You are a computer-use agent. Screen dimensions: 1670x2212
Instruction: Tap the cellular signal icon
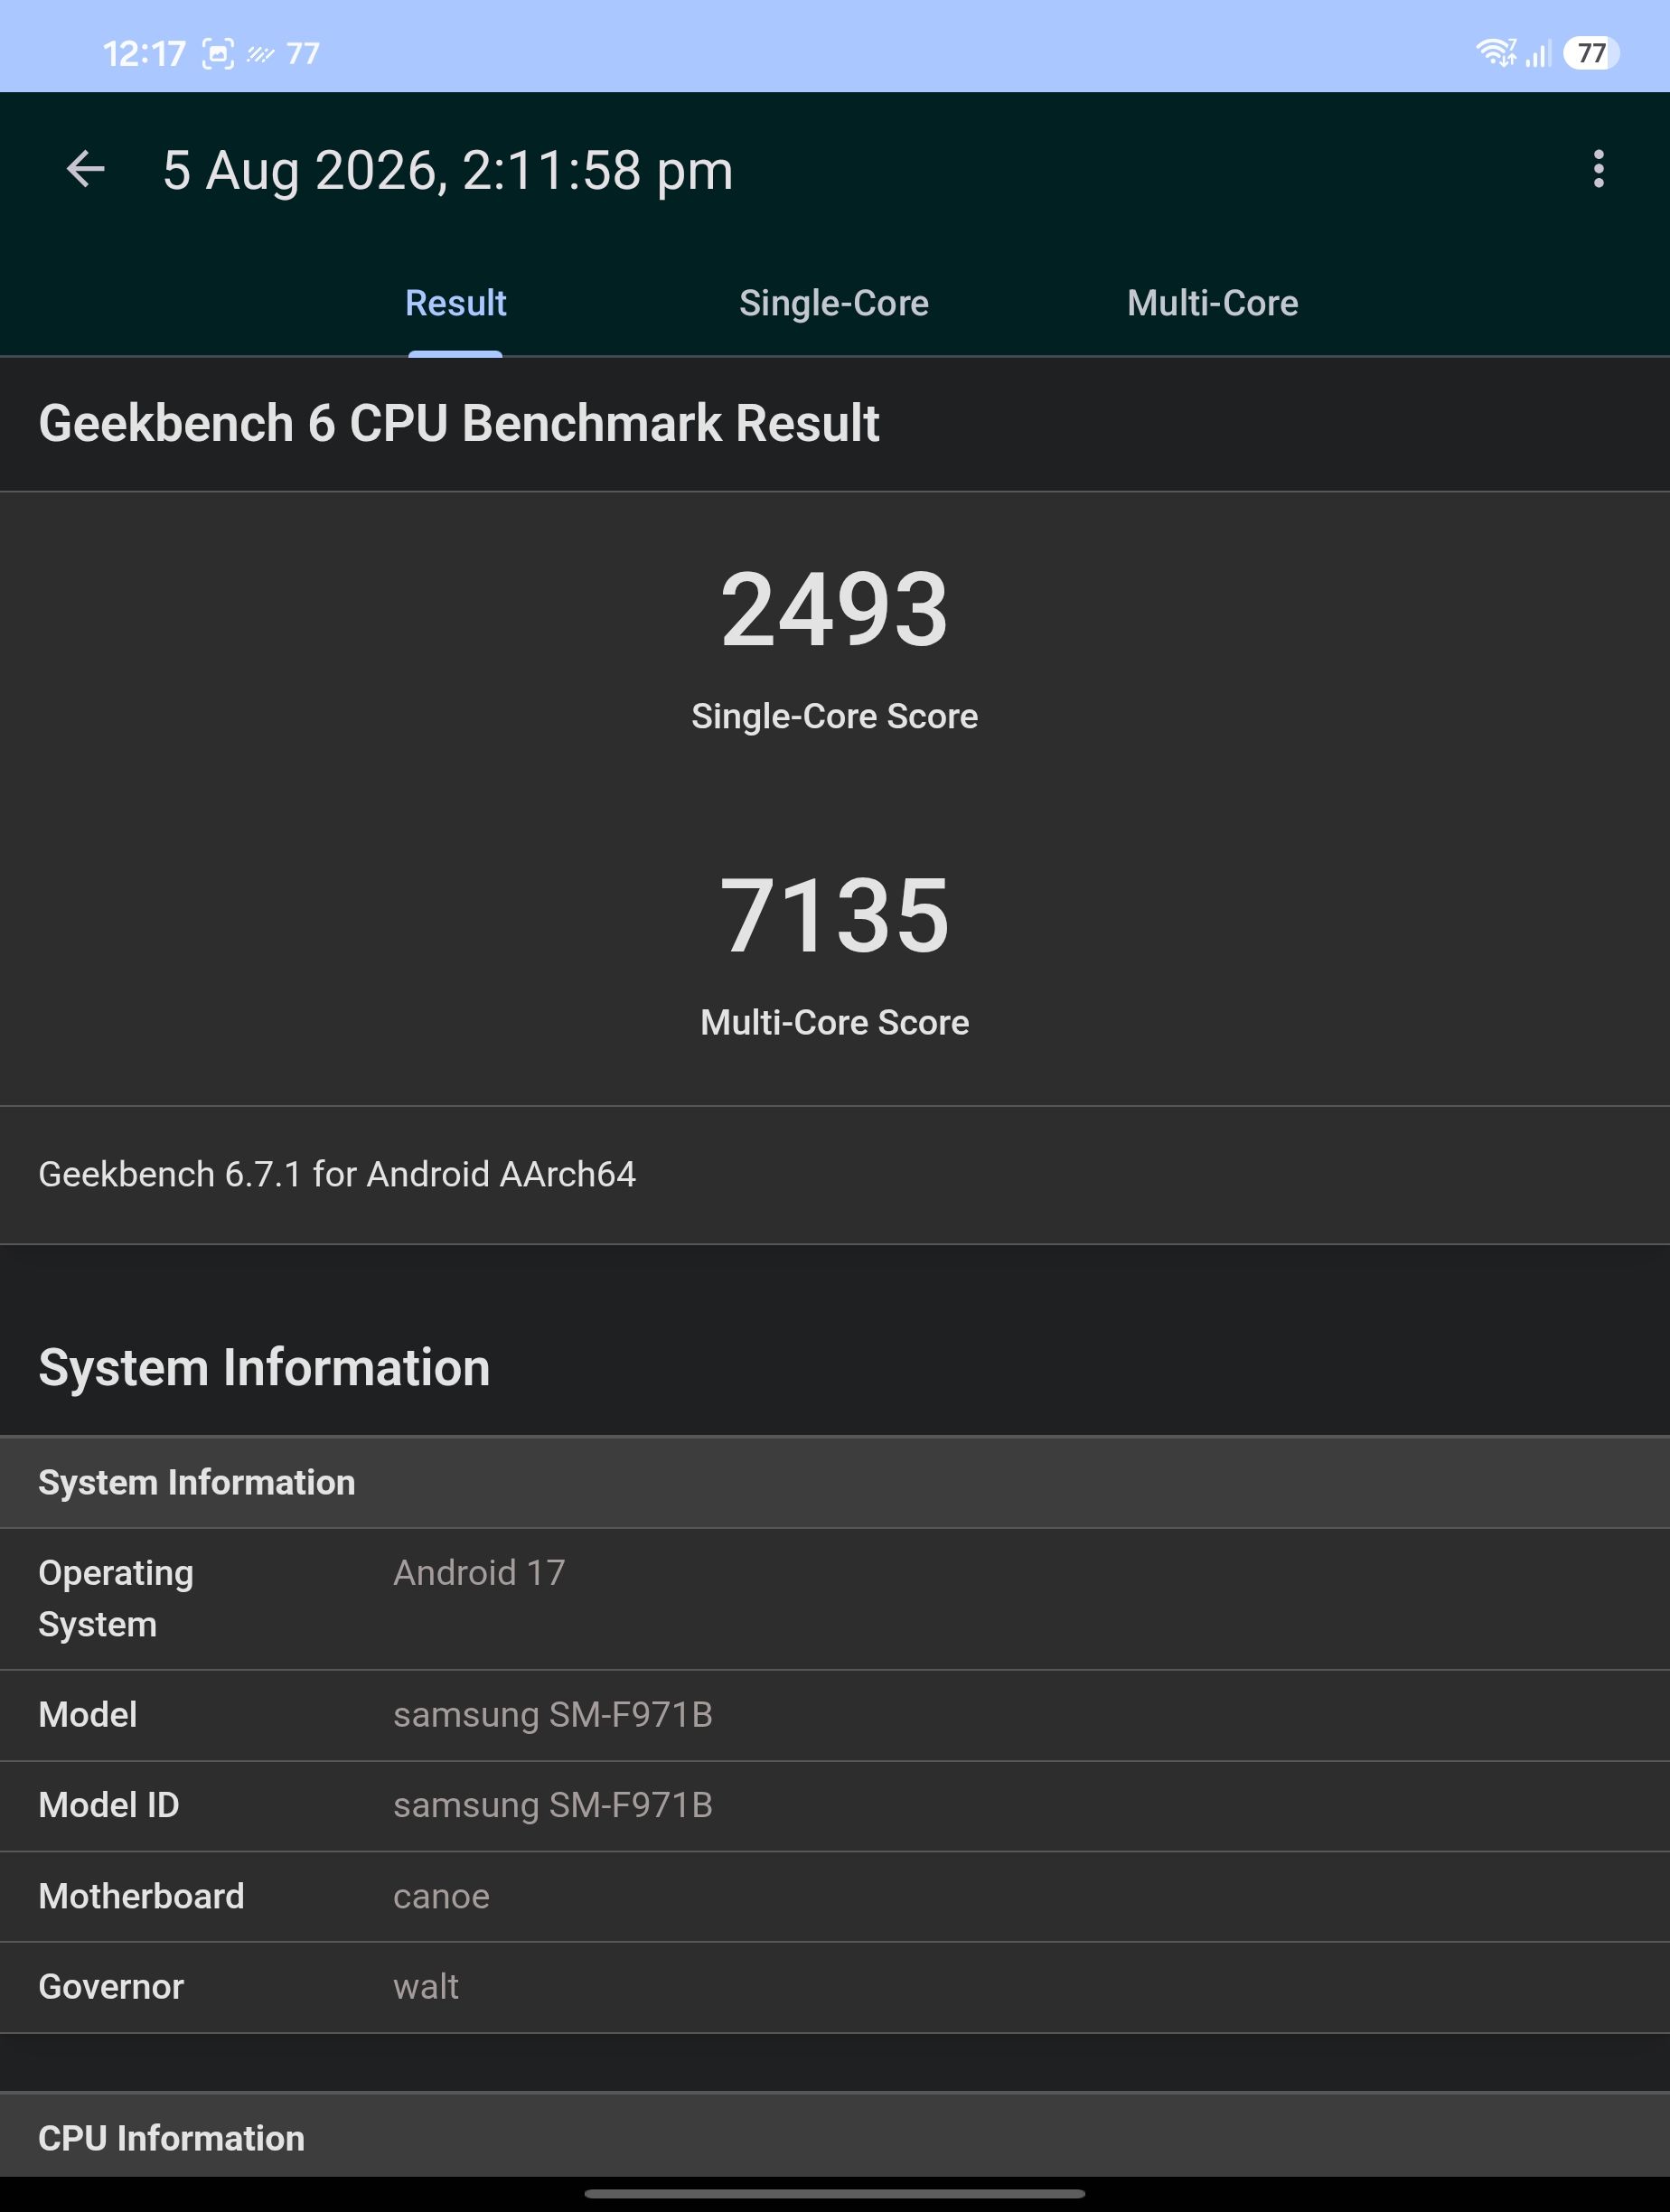point(1538,53)
